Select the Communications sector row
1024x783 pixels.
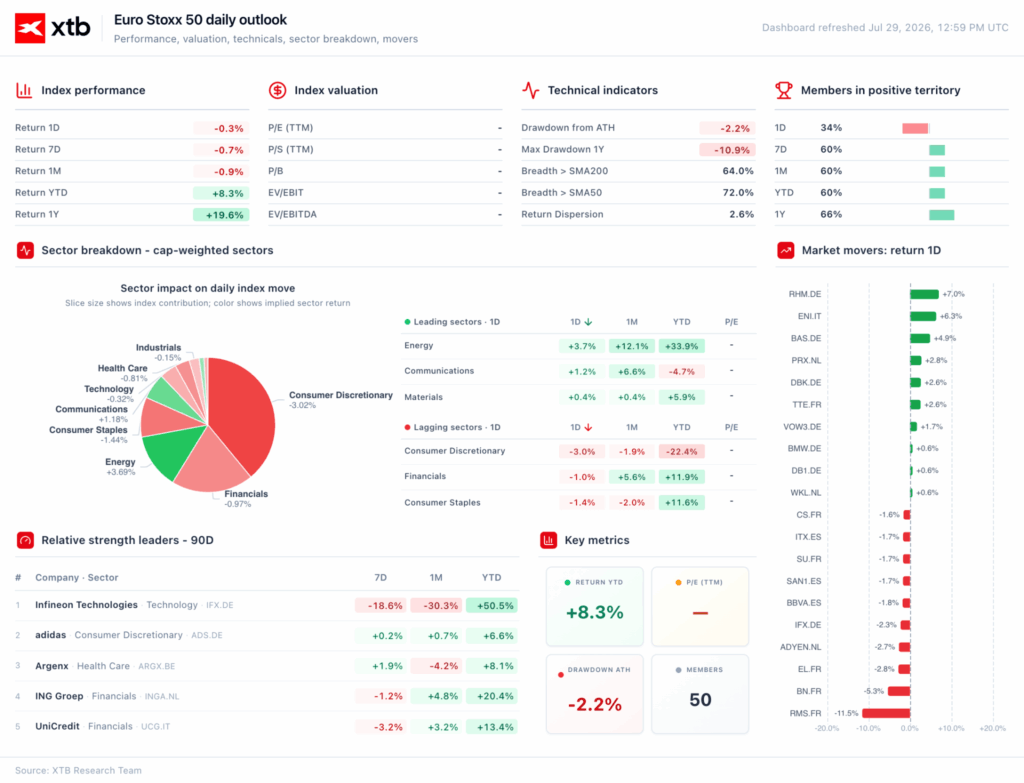click(579, 371)
